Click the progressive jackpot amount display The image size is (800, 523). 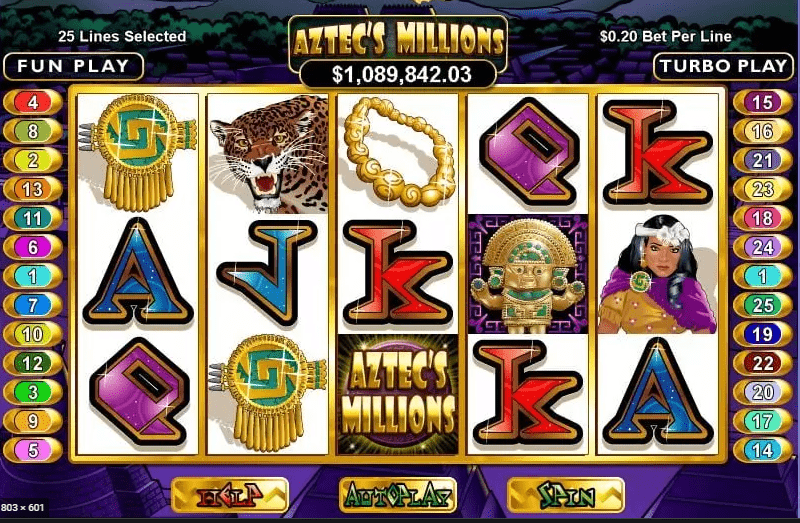coord(401,74)
